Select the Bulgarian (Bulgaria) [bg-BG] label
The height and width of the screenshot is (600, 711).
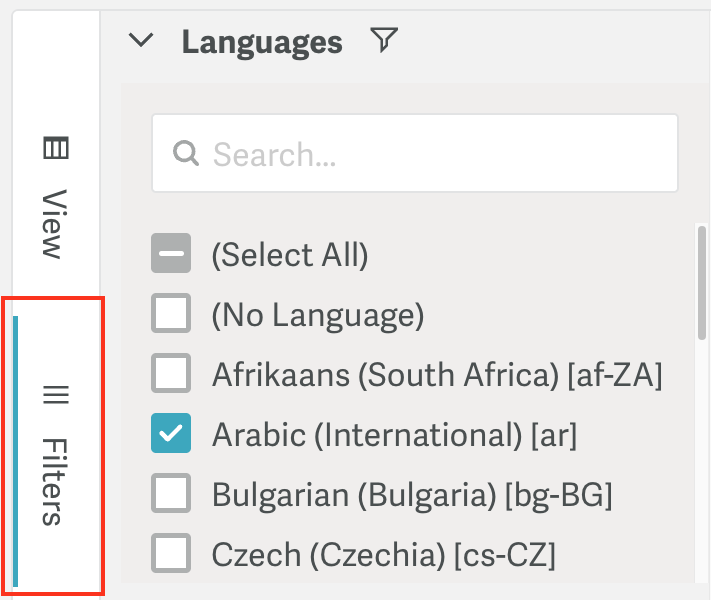[412, 495]
